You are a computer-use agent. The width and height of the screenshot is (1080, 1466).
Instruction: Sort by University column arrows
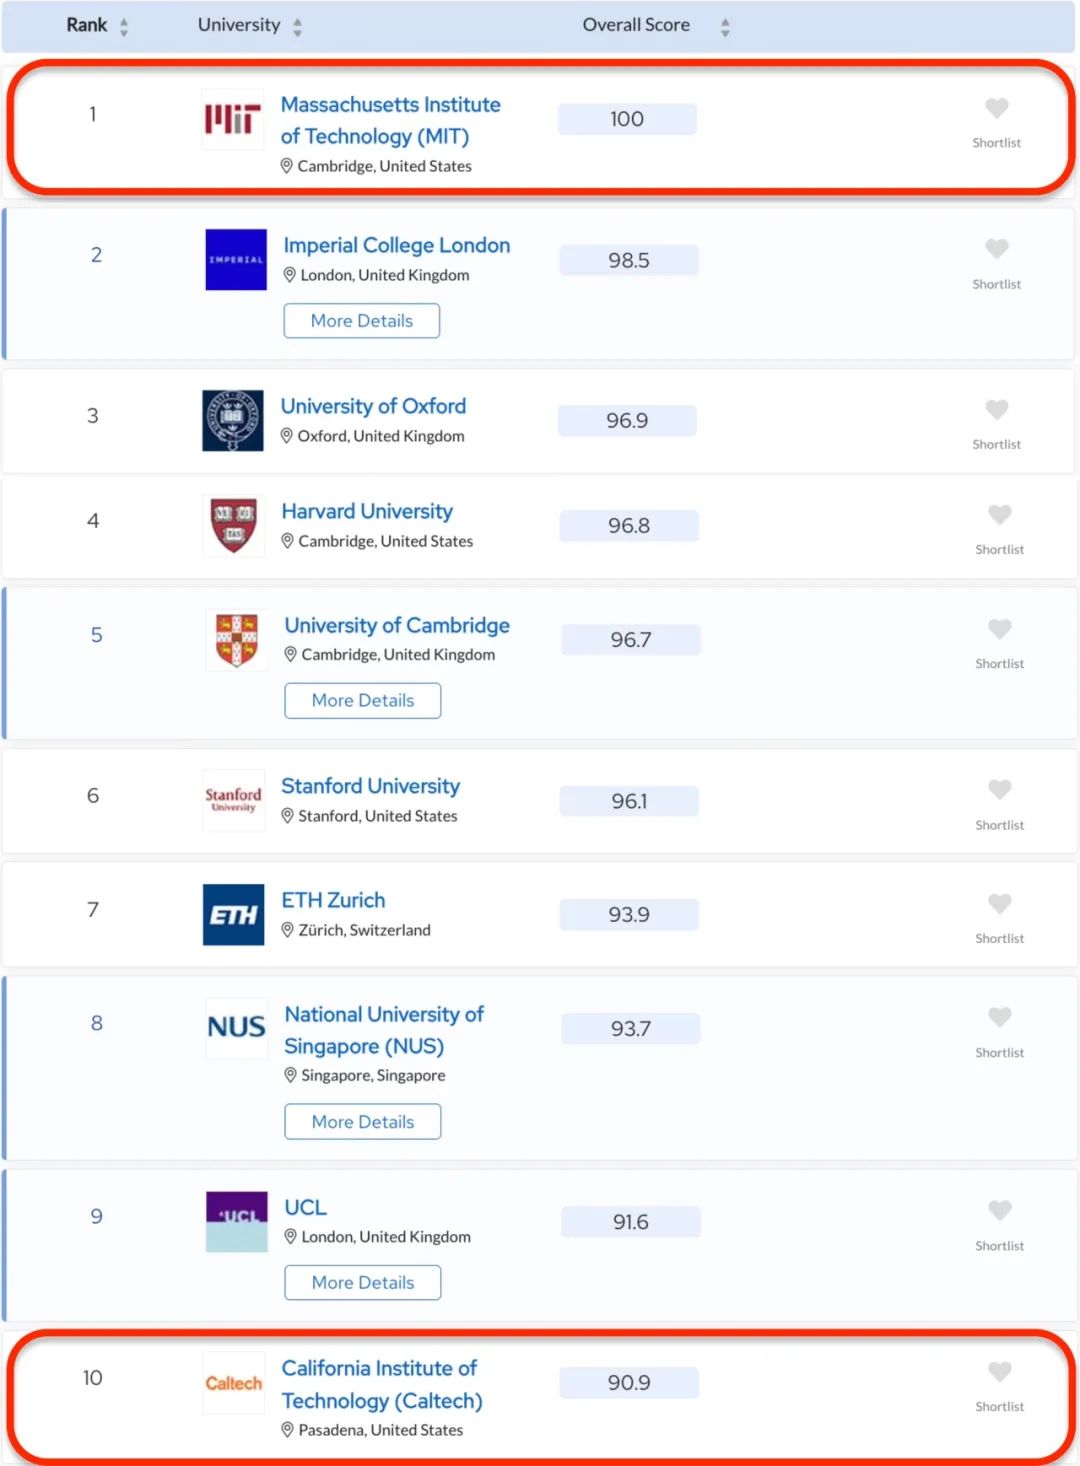click(297, 27)
